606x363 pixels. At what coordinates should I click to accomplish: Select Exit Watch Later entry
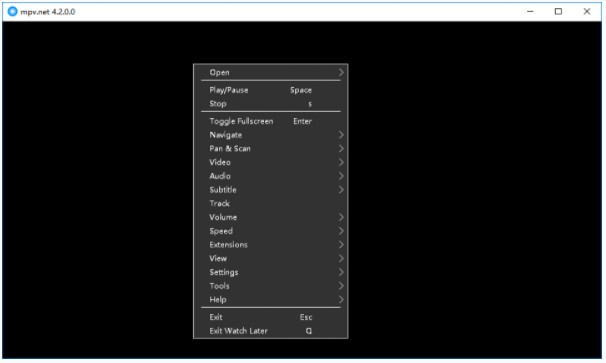(x=271, y=331)
